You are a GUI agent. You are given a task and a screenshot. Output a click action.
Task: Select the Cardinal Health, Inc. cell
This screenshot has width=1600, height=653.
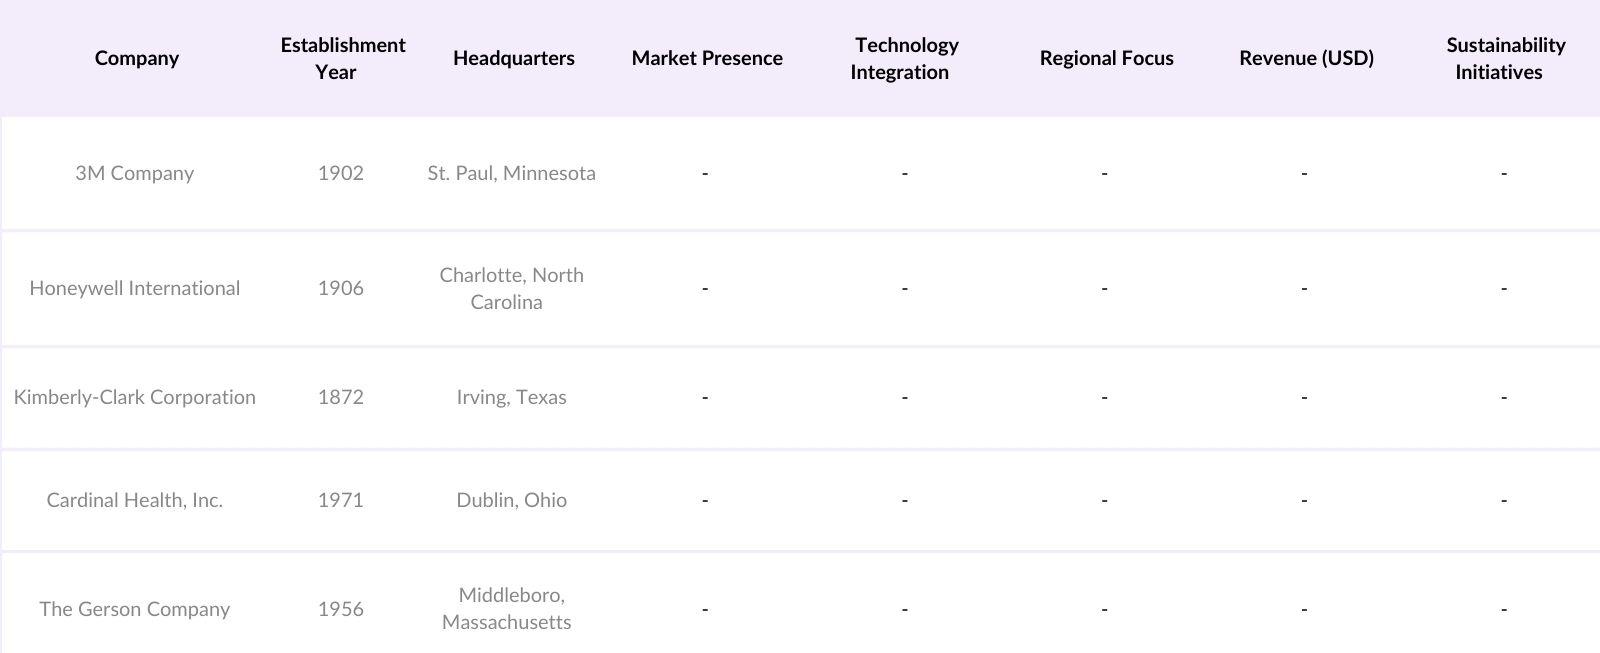[135, 500]
